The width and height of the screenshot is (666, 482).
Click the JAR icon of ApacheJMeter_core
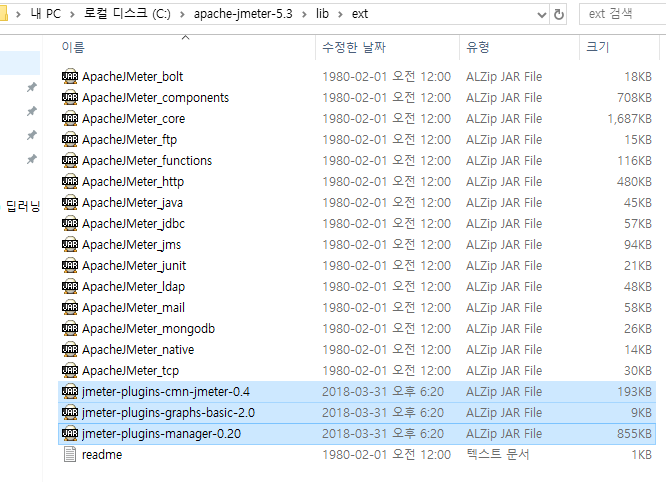[x=70, y=118]
